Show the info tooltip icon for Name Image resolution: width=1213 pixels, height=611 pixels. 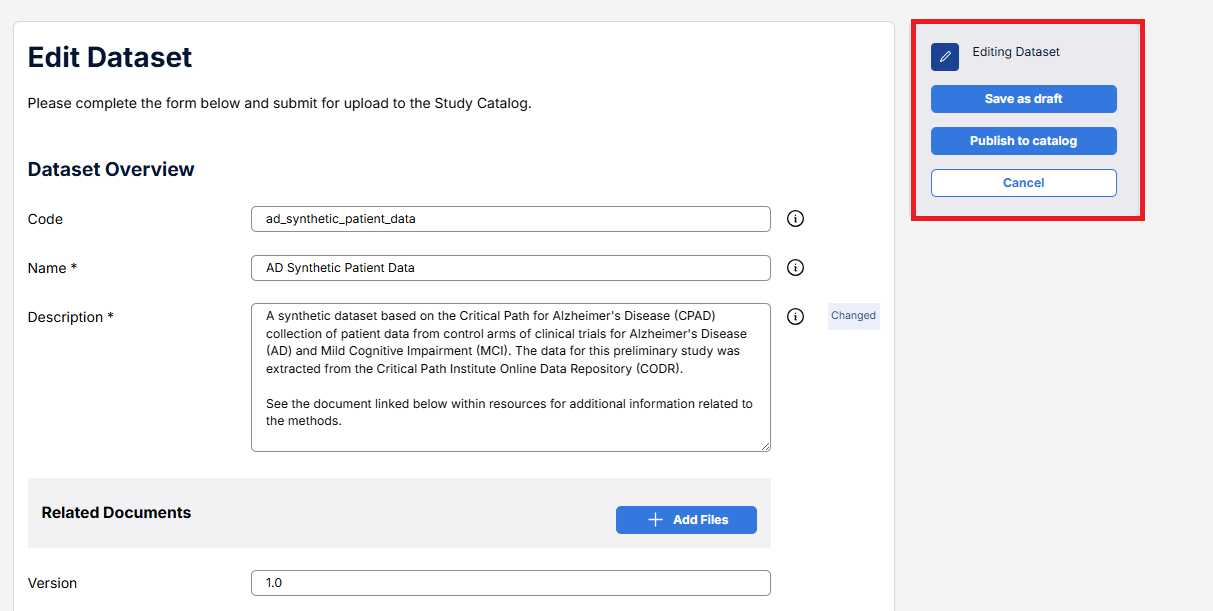(795, 268)
